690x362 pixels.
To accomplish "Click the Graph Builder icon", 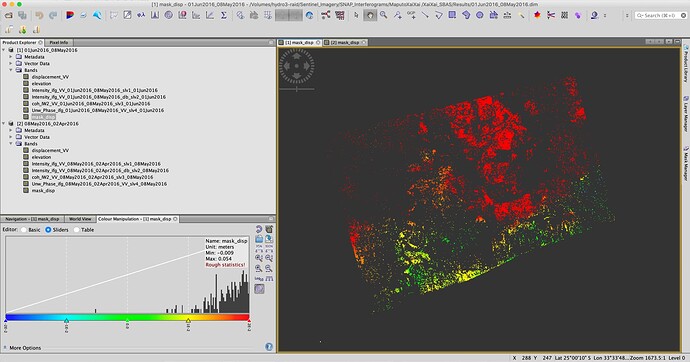I will [x=326, y=15].
